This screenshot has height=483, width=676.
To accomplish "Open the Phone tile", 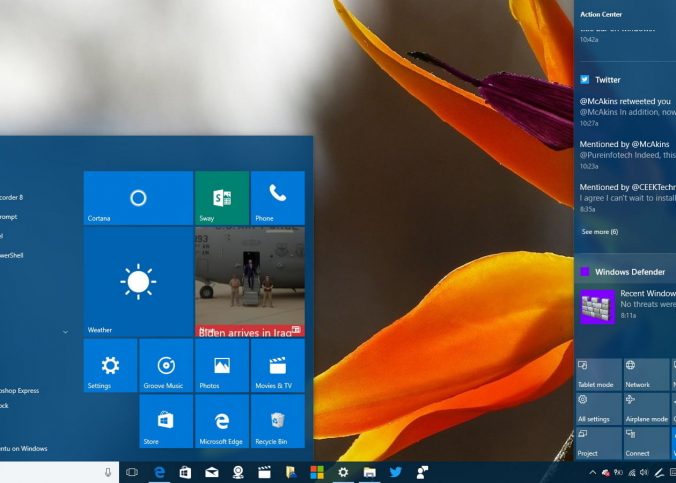I will coord(277,198).
